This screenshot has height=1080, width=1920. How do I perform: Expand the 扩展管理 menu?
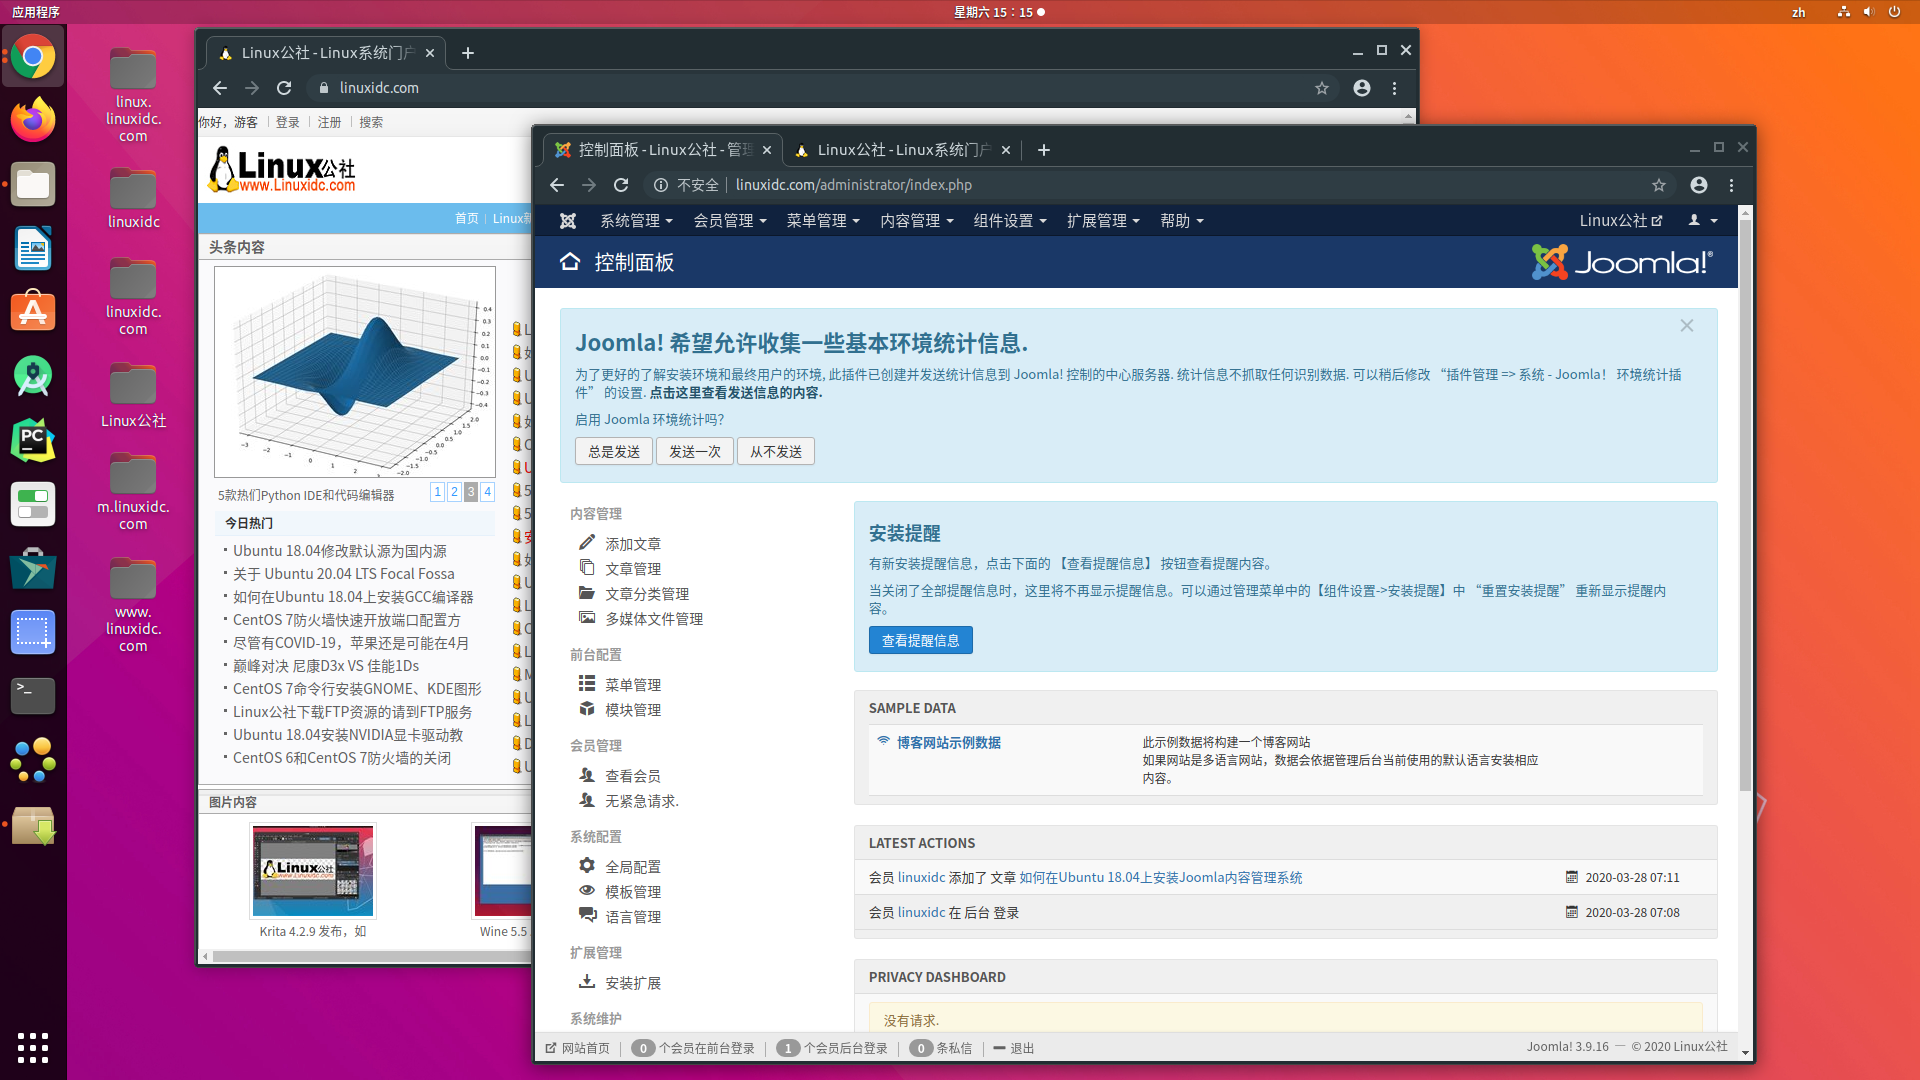pos(1104,221)
